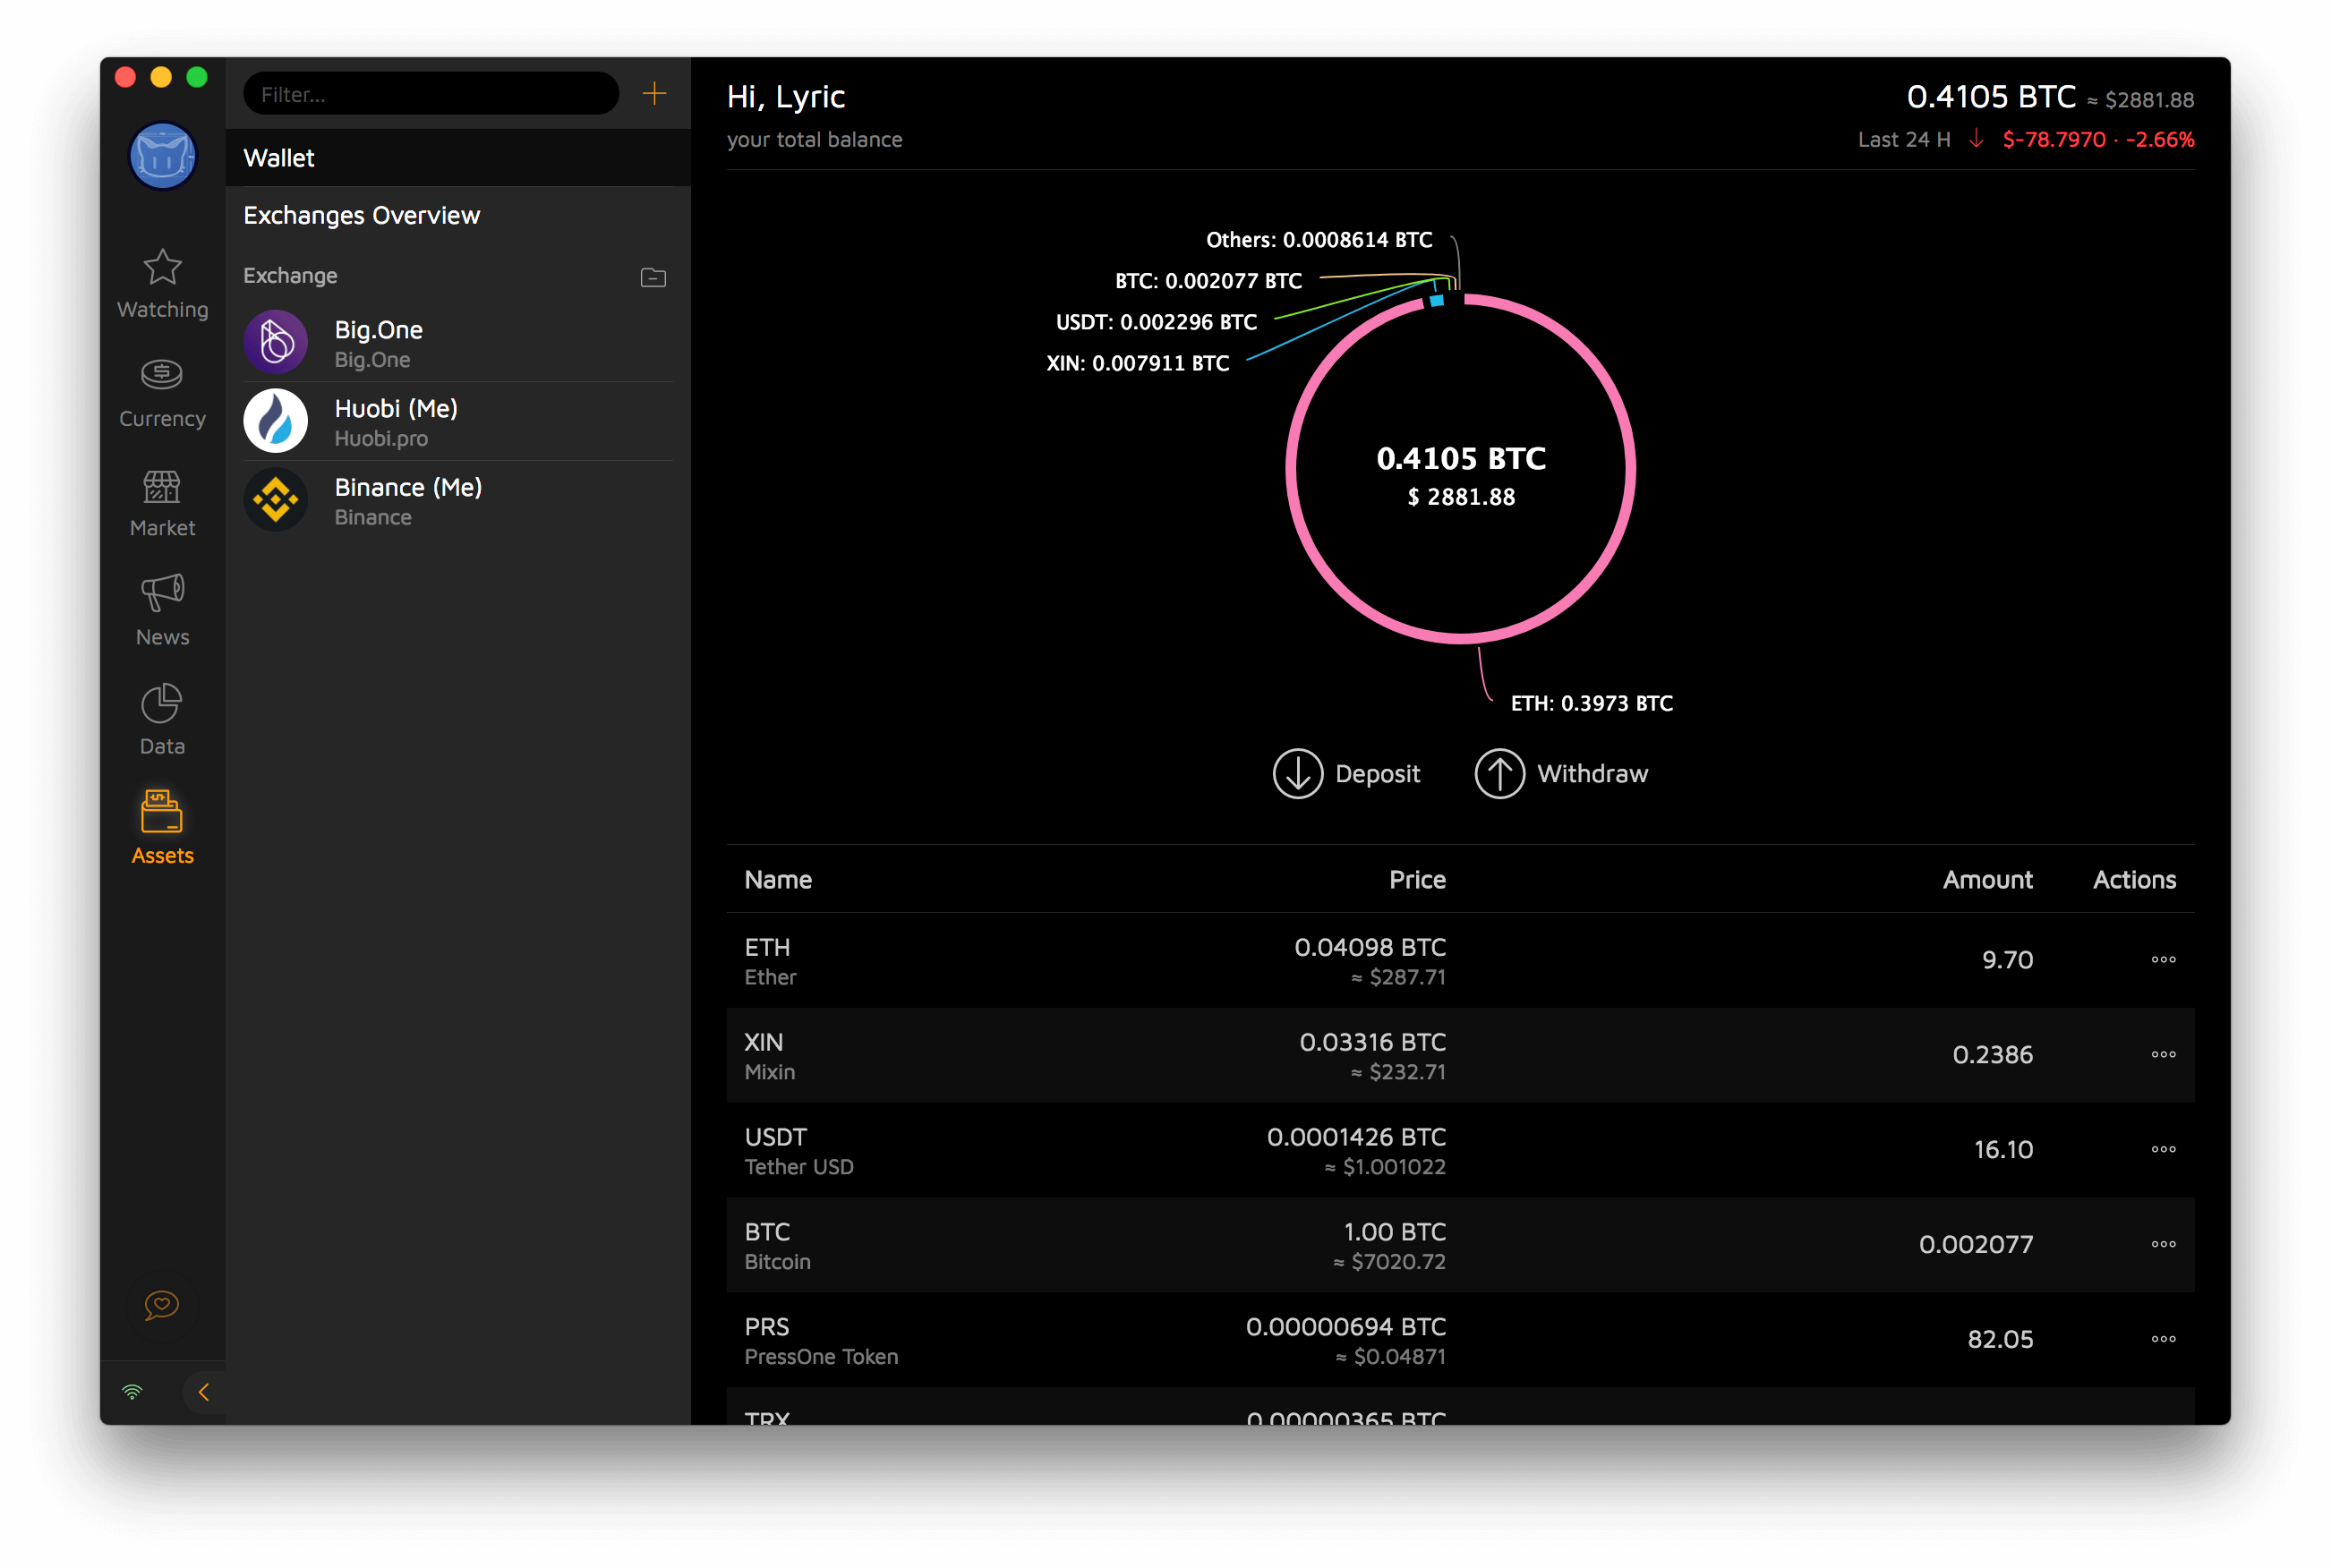Click the Deposit button
This screenshot has width=2331, height=1568.
coord(1346,774)
